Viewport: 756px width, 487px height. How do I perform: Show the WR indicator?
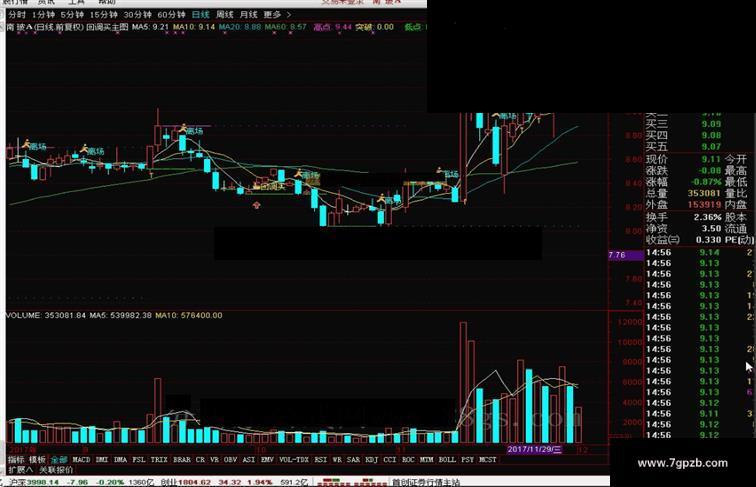[x=337, y=460]
